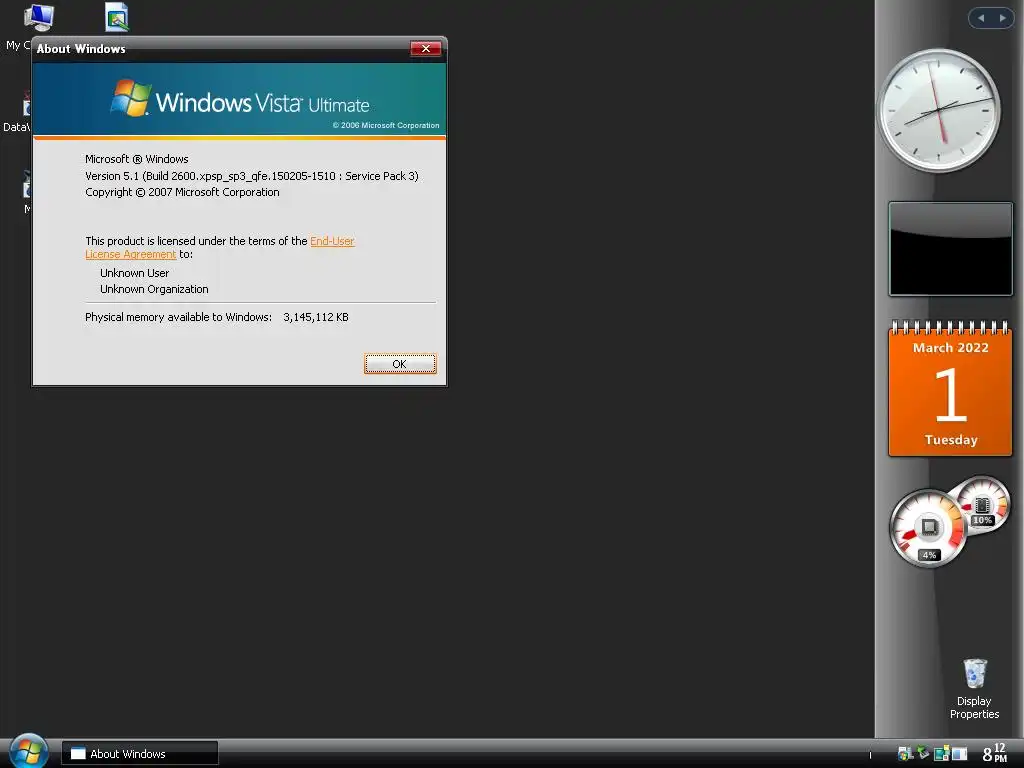Click the CPU meter gauge showing 4%
Viewport: 1024px width, 768px height.
pos(927,529)
